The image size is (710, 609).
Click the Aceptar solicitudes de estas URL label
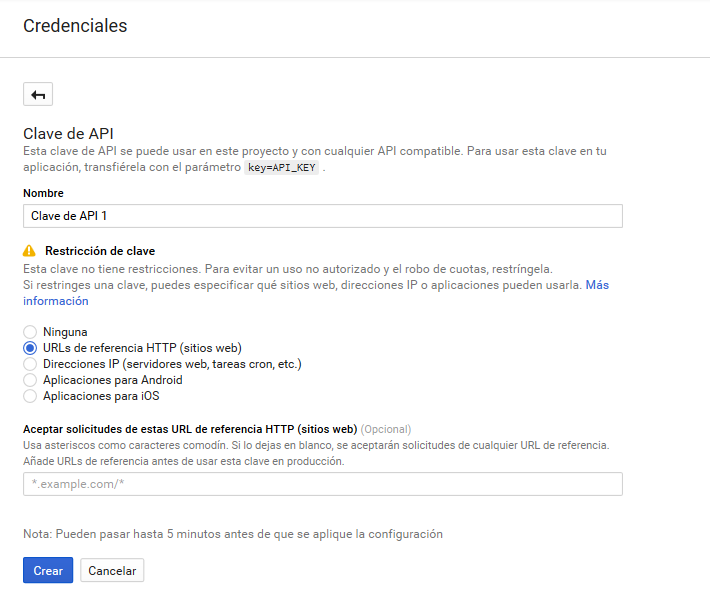pyautogui.click(x=190, y=429)
